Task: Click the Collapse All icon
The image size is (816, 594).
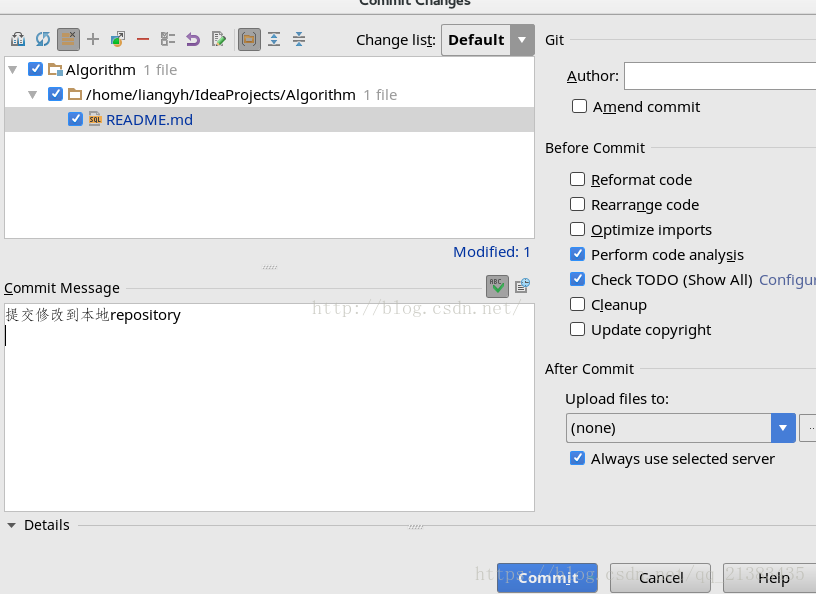Action: coord(299,40)
